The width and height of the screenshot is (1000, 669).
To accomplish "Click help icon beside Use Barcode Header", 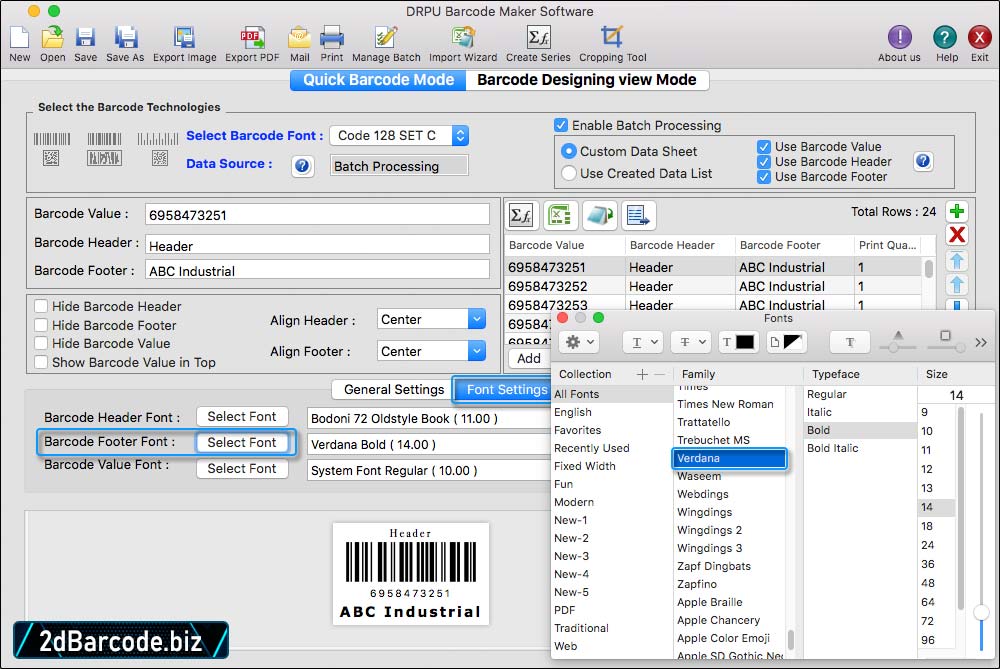I will pyautogui.click(x=923, y=161).
